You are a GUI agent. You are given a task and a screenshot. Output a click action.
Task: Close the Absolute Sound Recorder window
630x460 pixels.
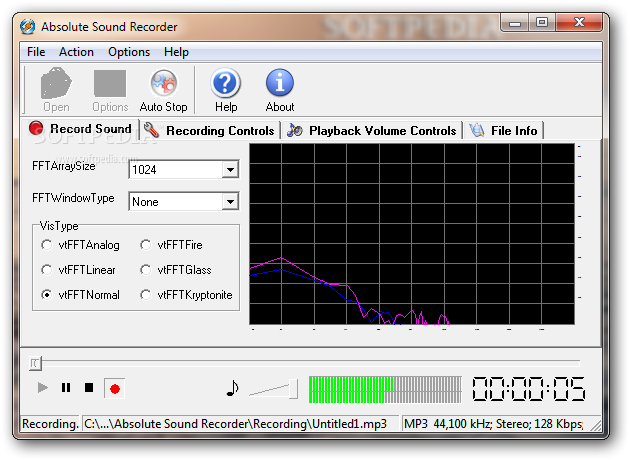(x=579, y=22)
